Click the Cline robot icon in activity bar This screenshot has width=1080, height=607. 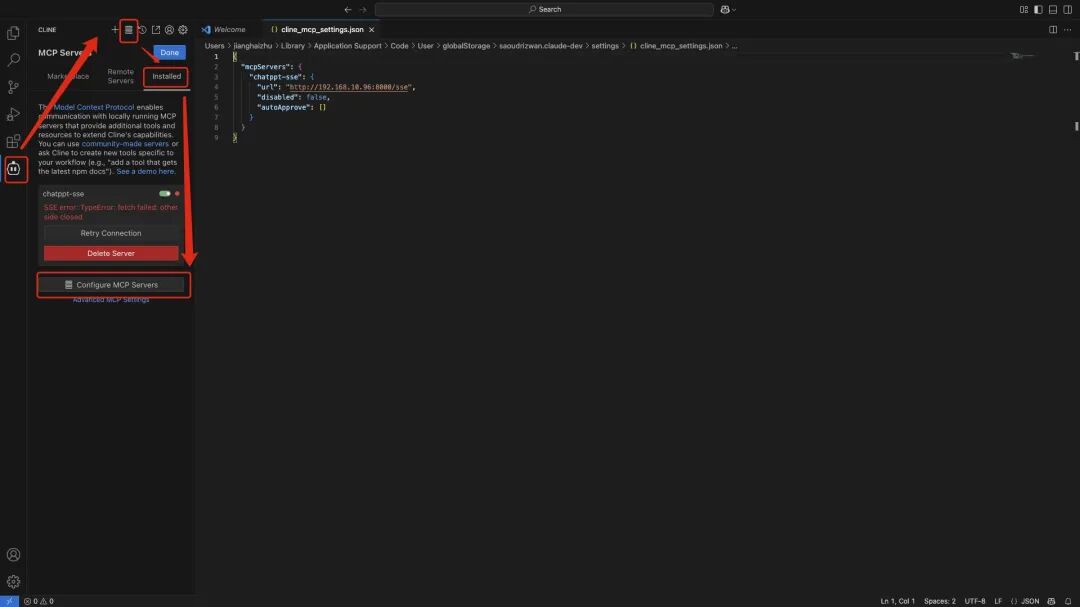[14, 169]
